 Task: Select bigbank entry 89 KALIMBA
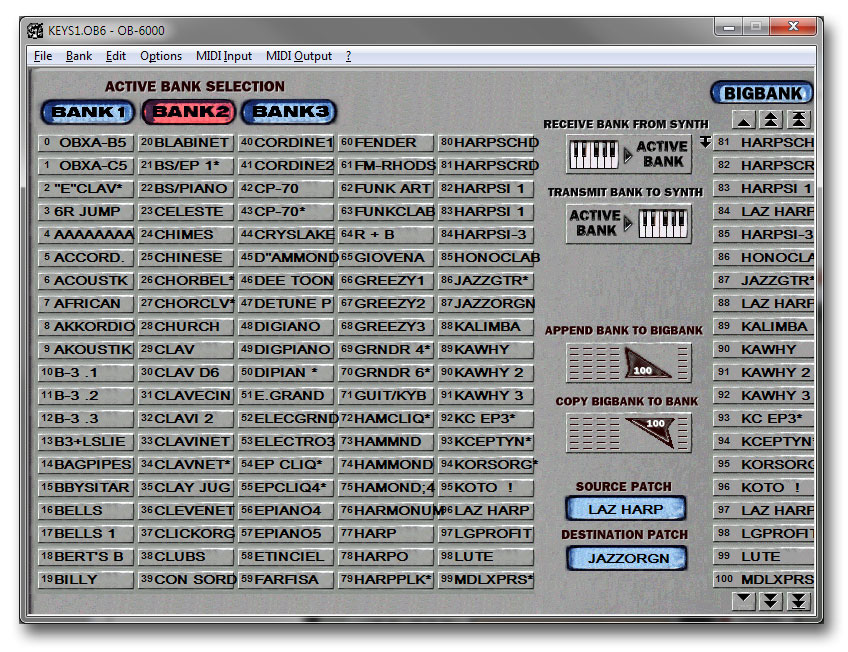coord(764,327)
